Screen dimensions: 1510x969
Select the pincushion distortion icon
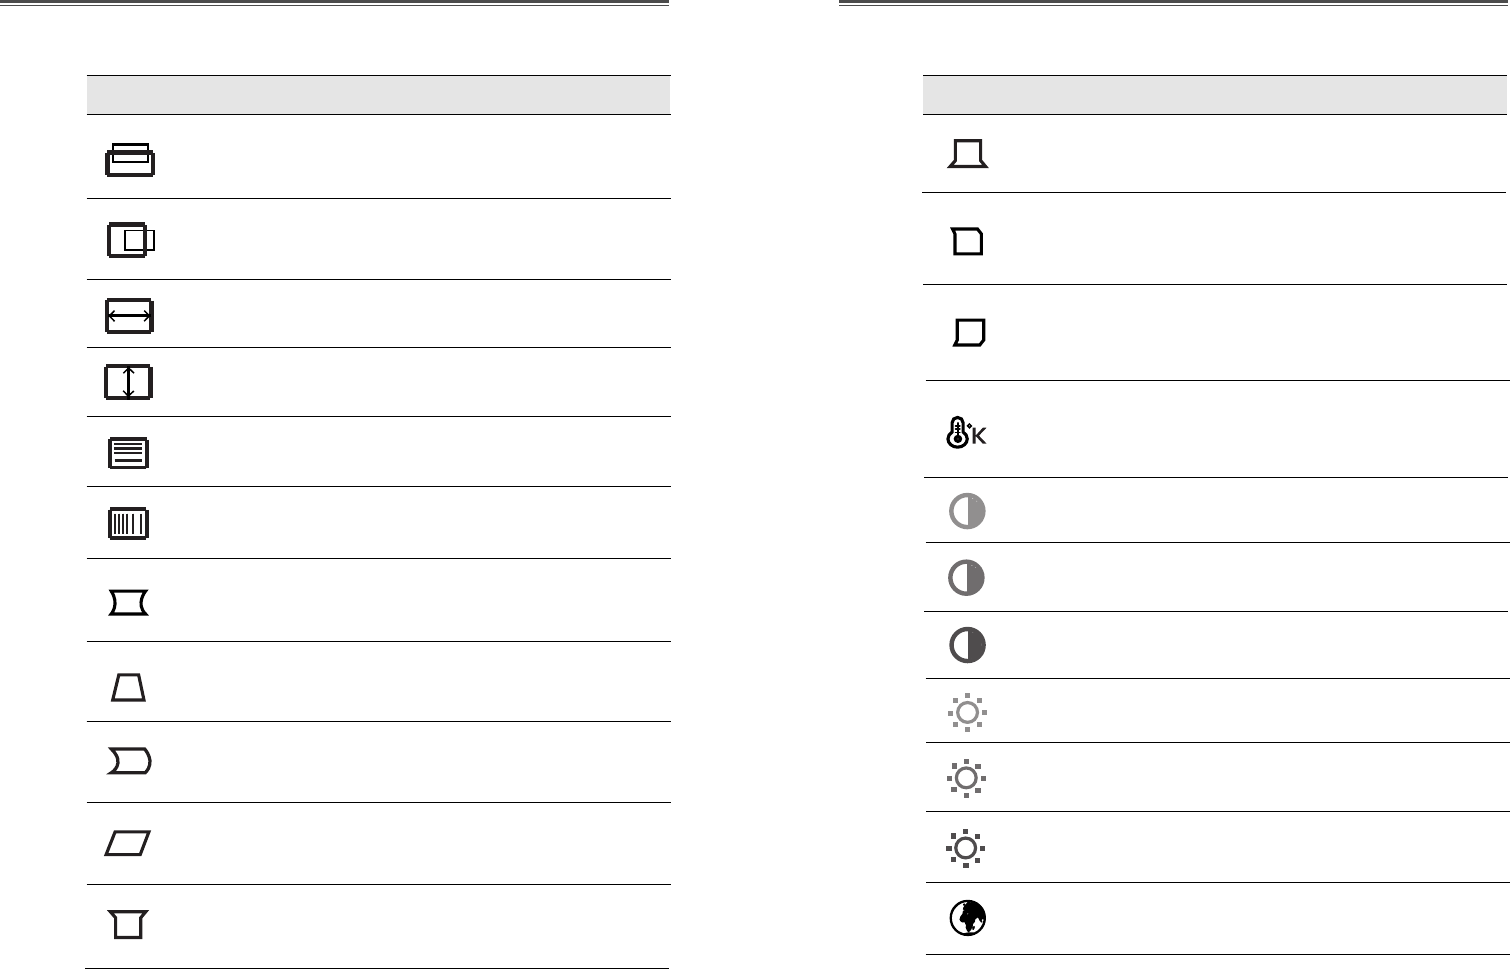pos(128,603)
